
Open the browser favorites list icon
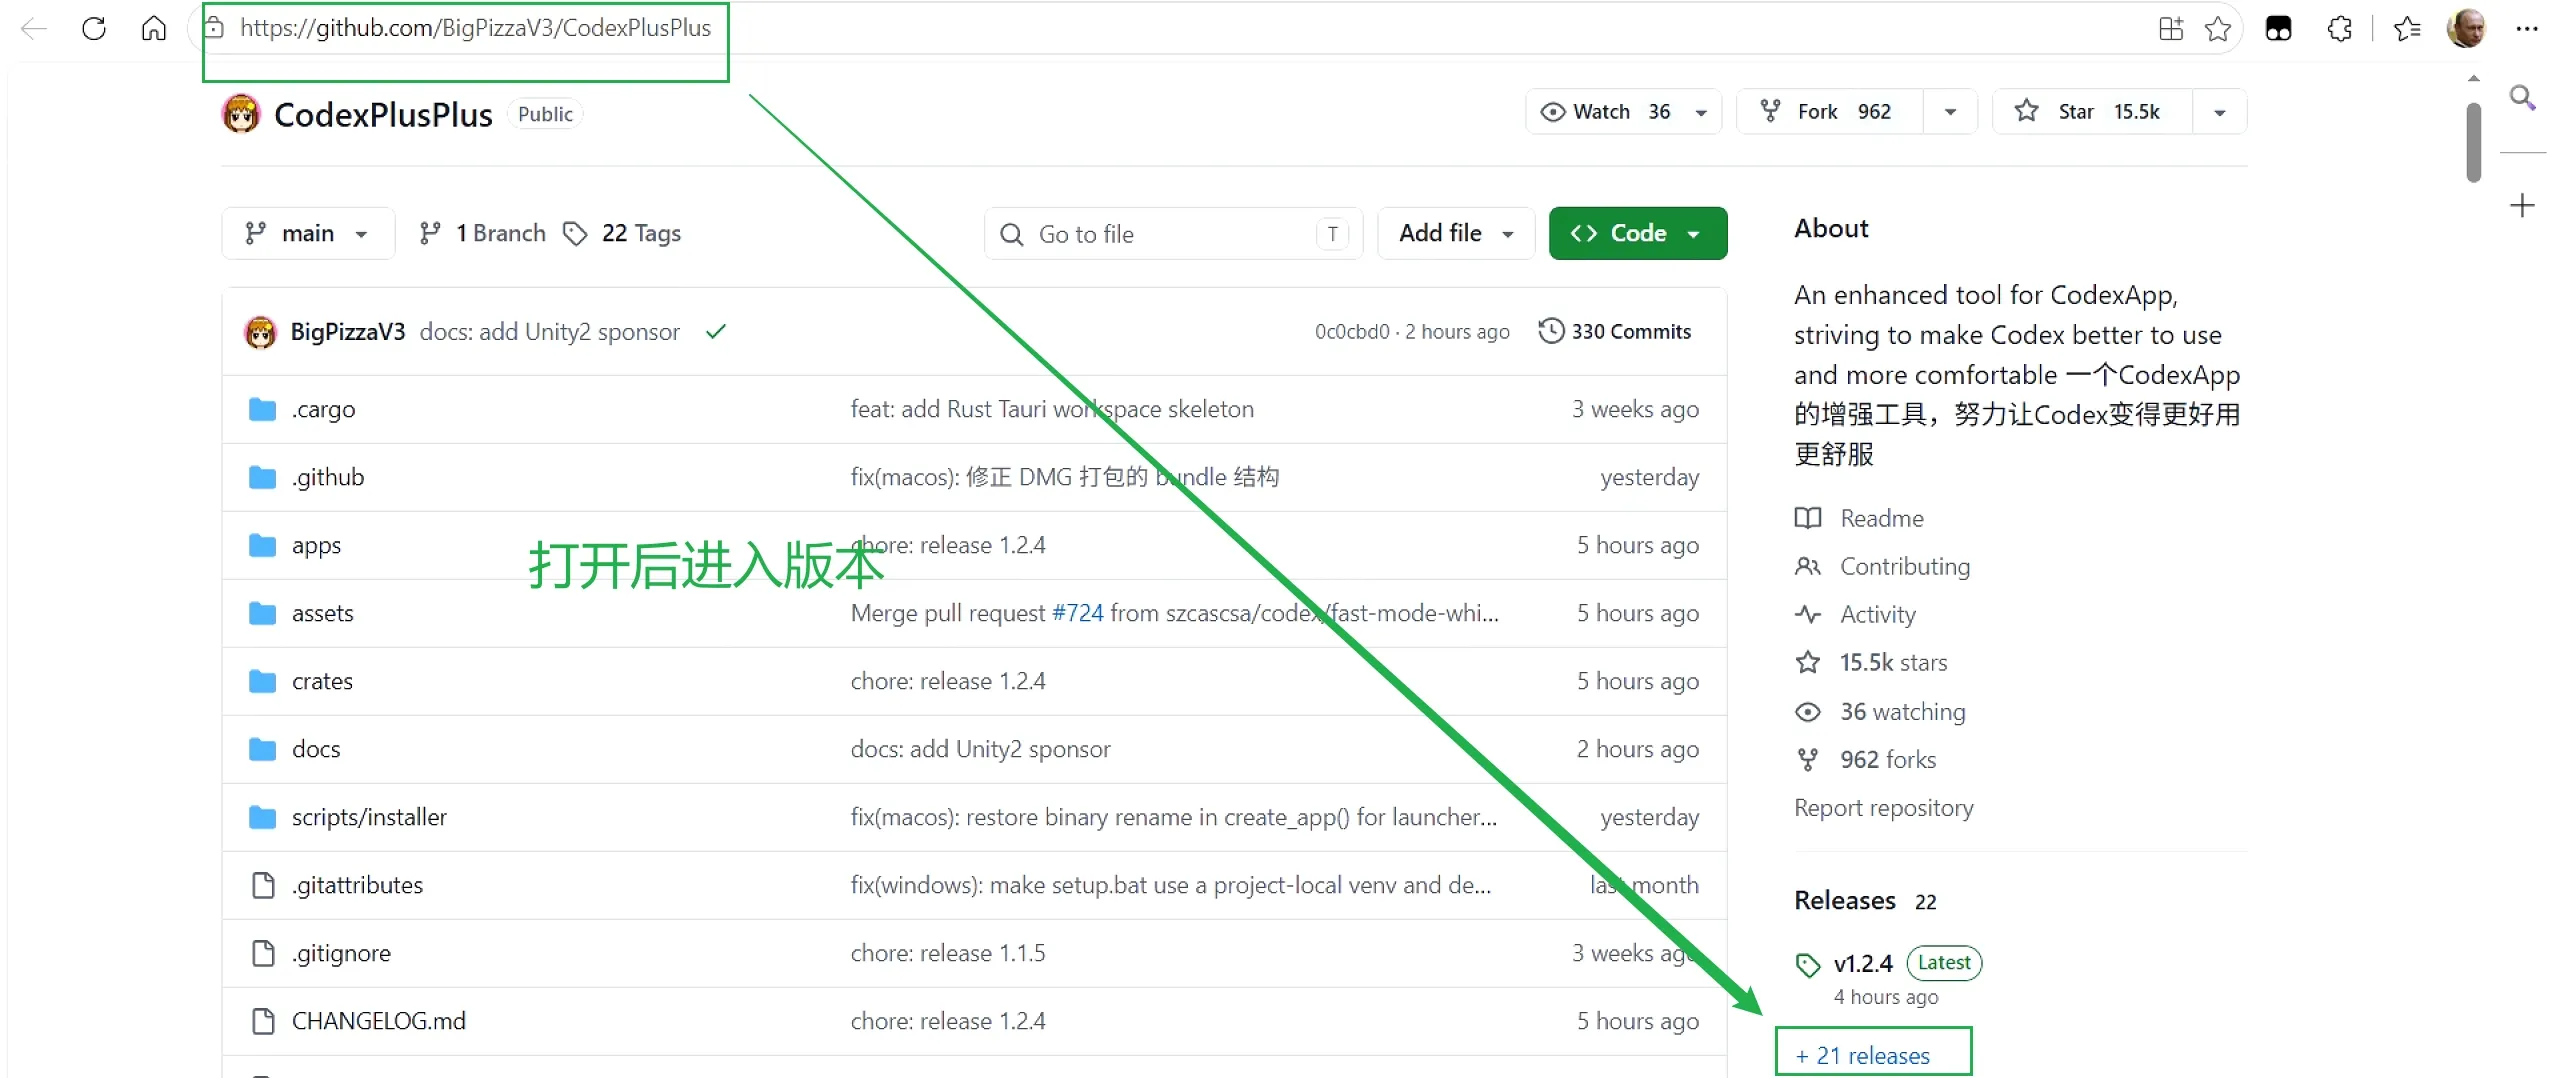point(2407,28)
